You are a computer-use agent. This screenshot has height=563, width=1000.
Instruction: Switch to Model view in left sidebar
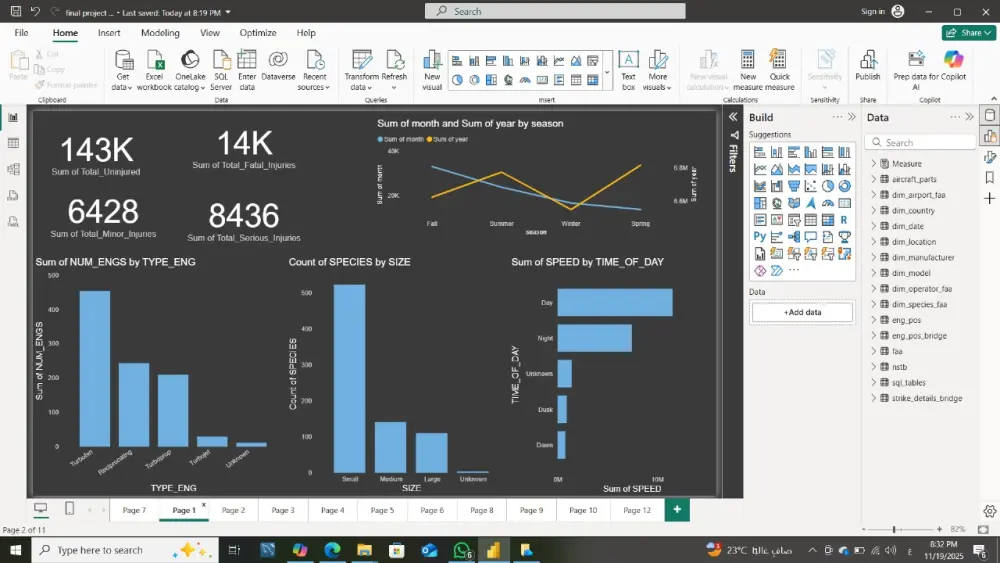[13, 169]
